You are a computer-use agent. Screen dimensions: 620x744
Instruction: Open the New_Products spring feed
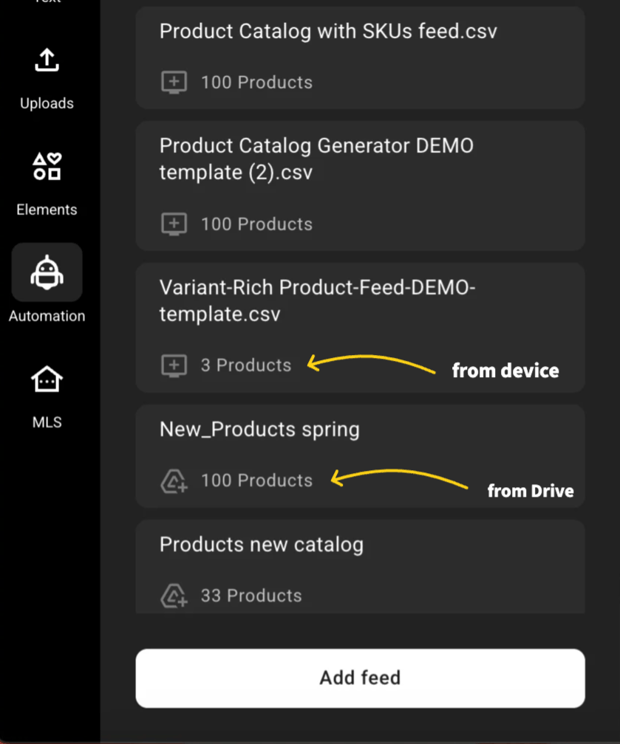[260, 430]
